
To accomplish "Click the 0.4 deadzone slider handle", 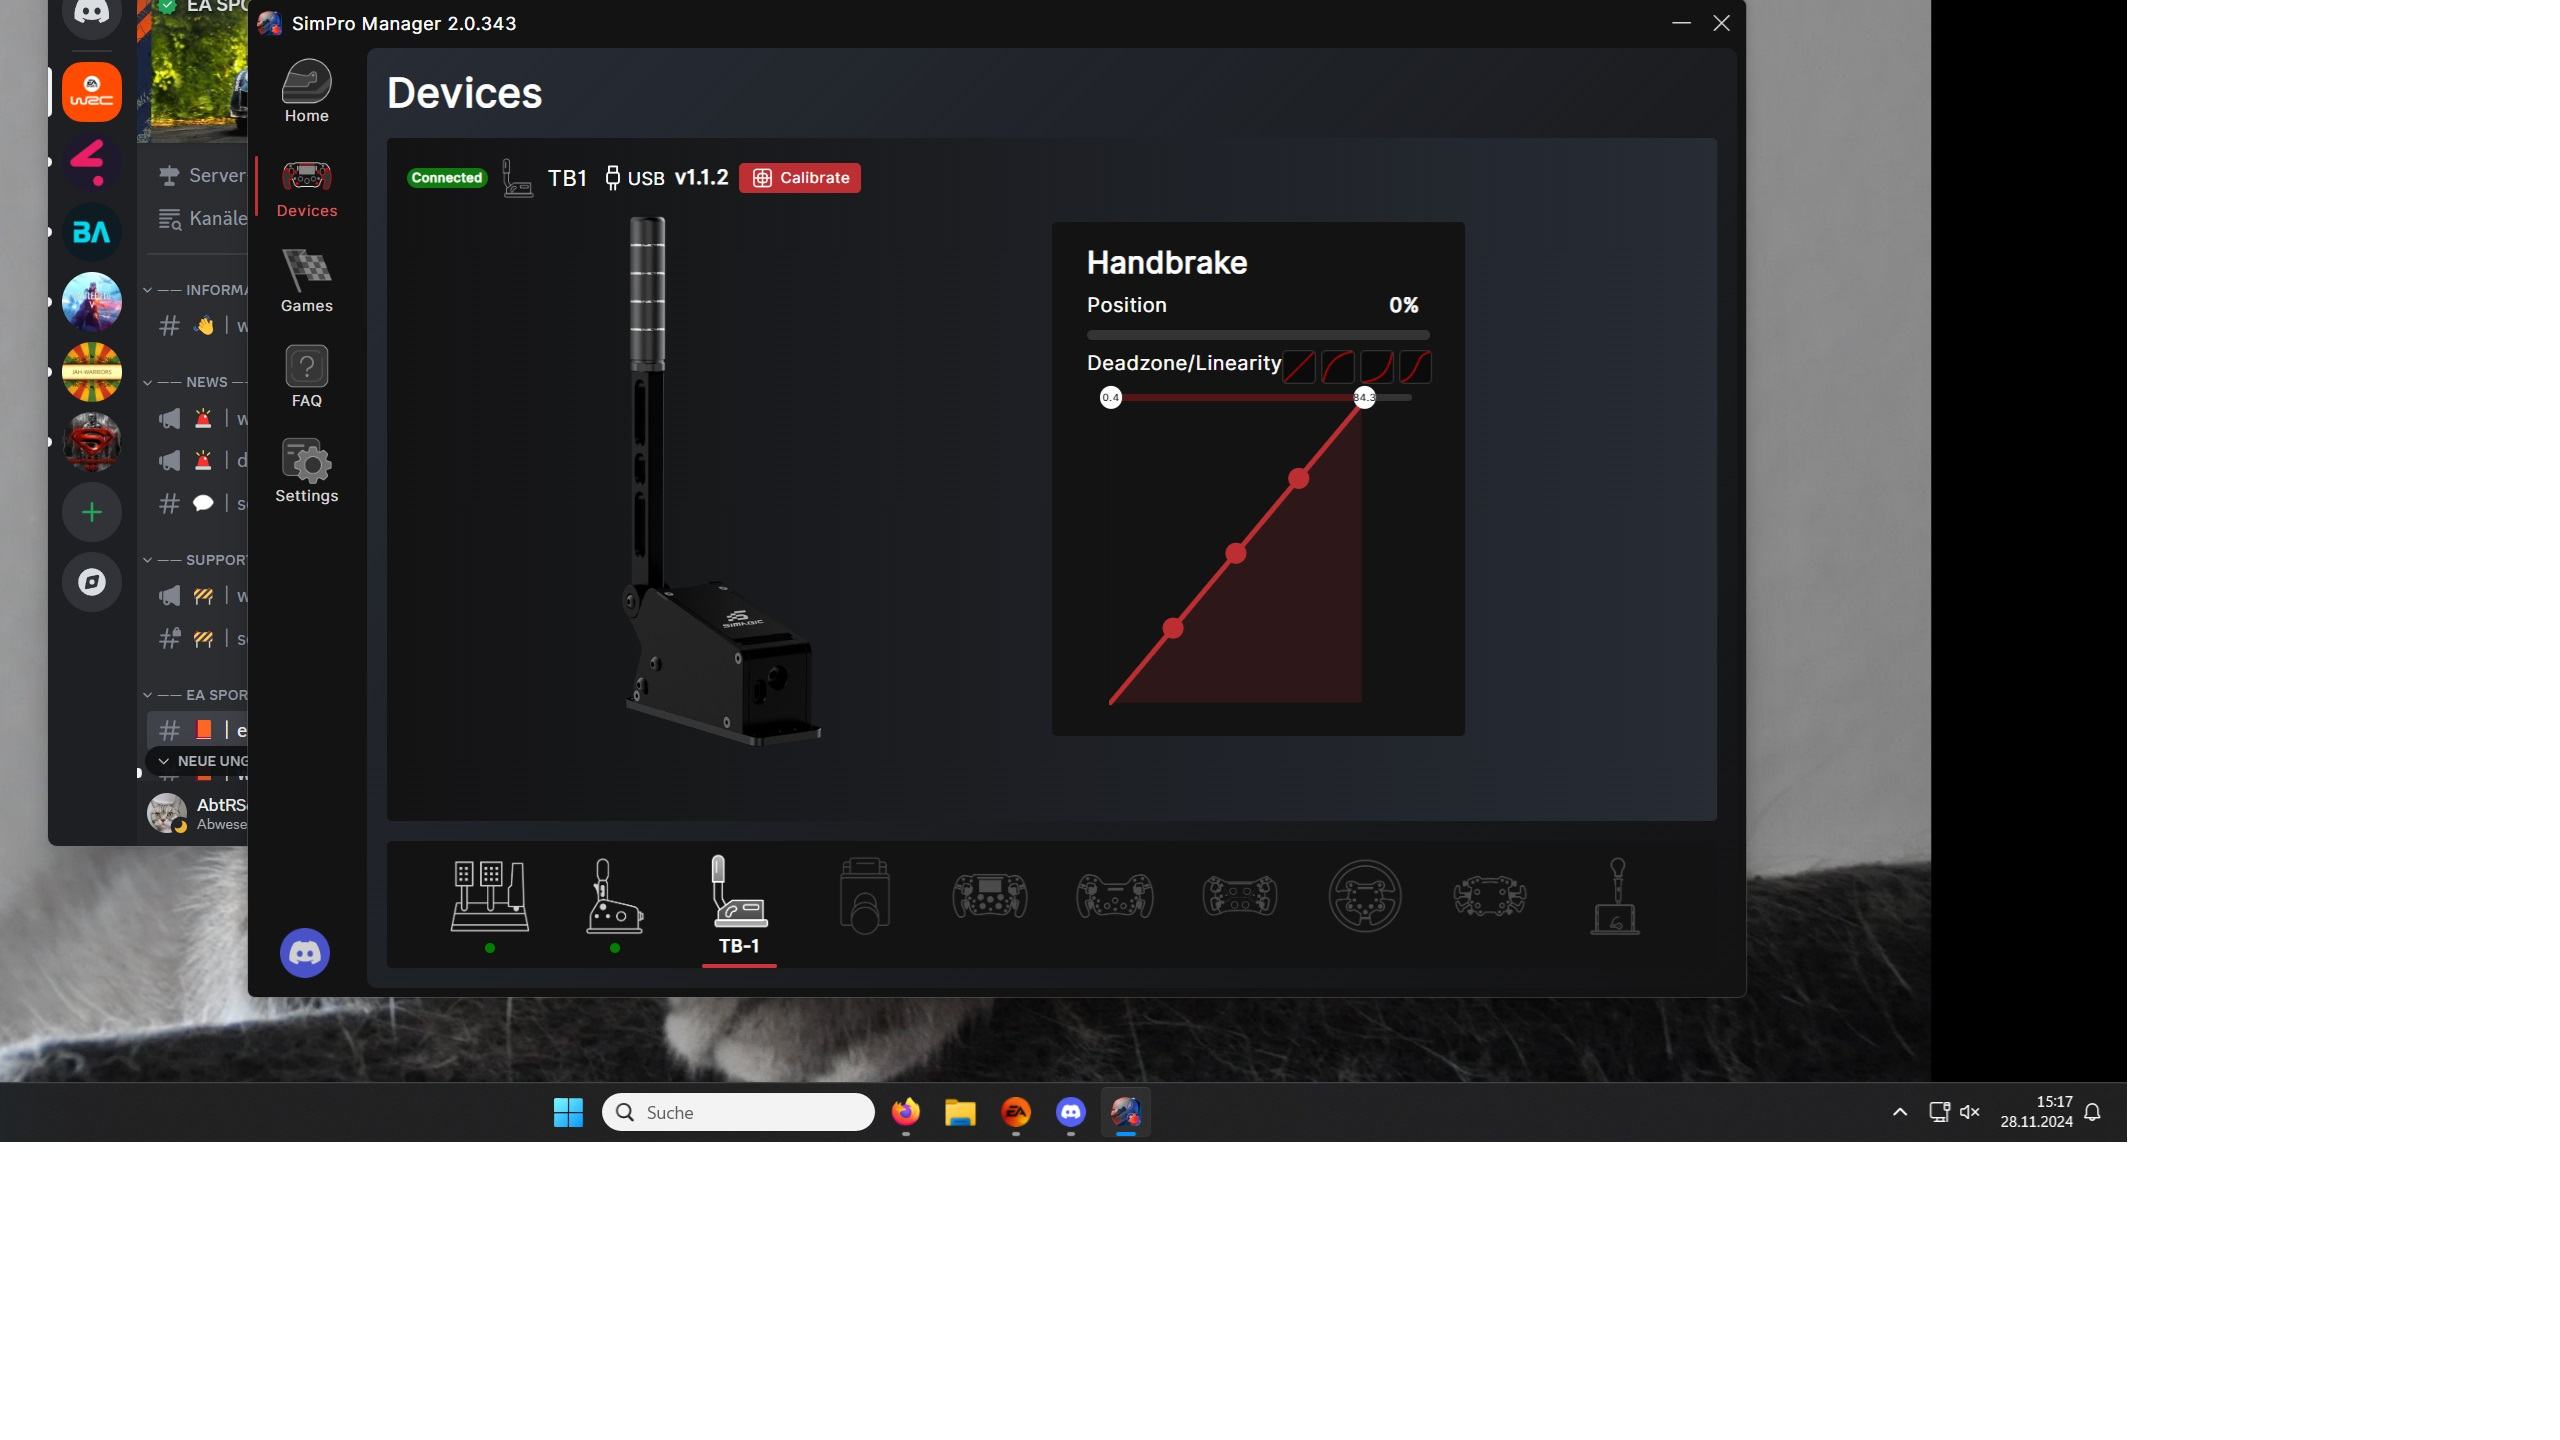I will click(x=1111, y=398).
